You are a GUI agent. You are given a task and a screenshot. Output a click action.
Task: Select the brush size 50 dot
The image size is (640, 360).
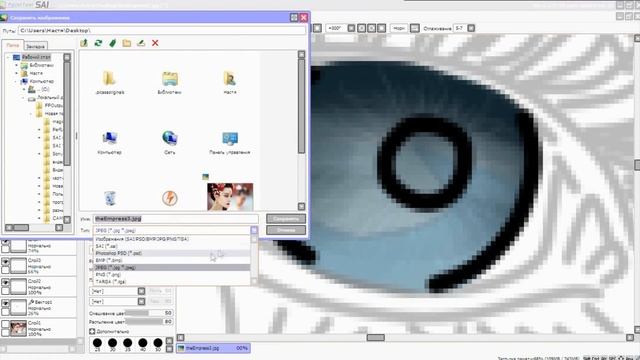pos(158,343)
